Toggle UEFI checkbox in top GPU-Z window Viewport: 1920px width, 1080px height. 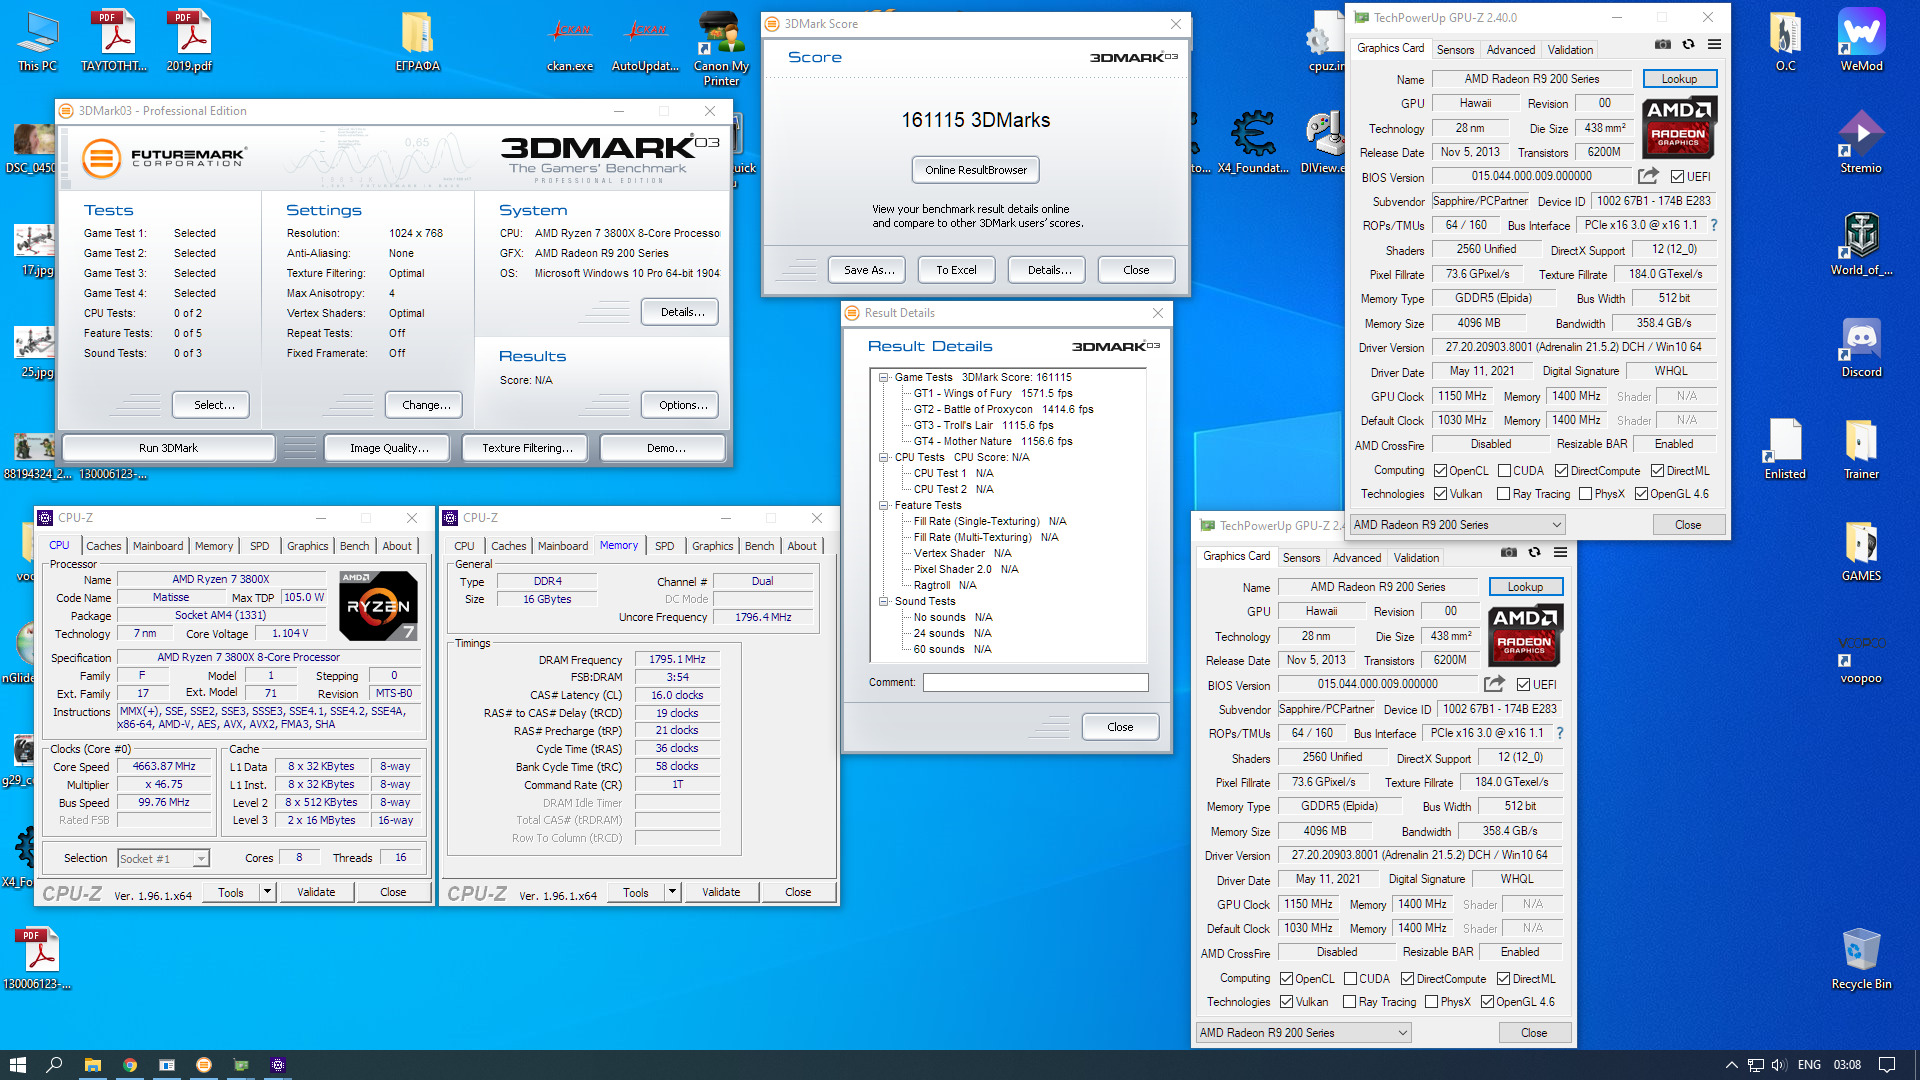click(1677, 177)
